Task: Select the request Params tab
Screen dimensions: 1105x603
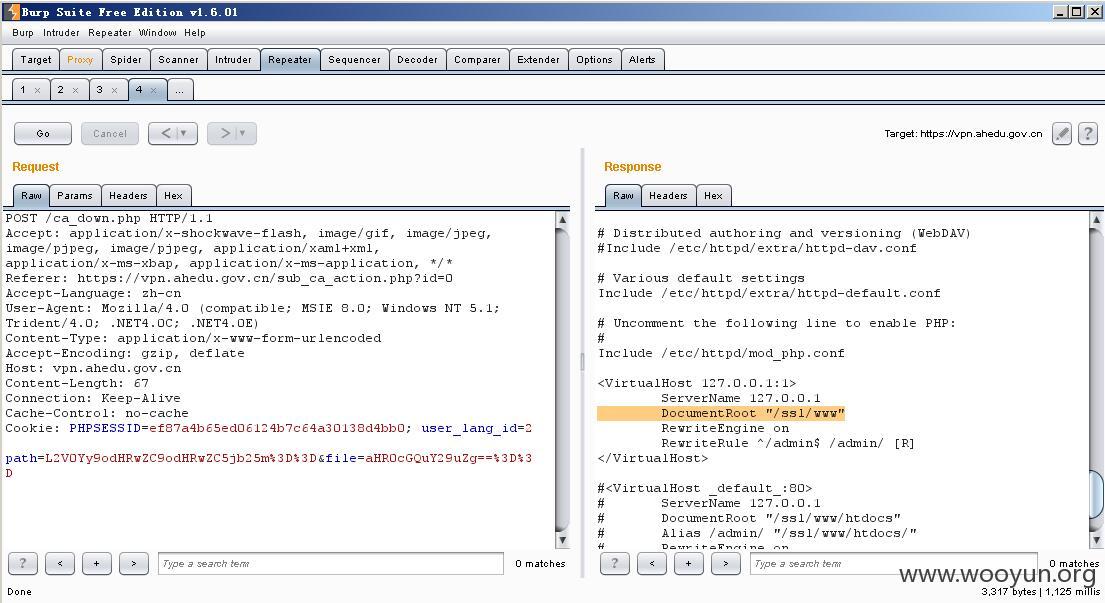Action: 75,195
